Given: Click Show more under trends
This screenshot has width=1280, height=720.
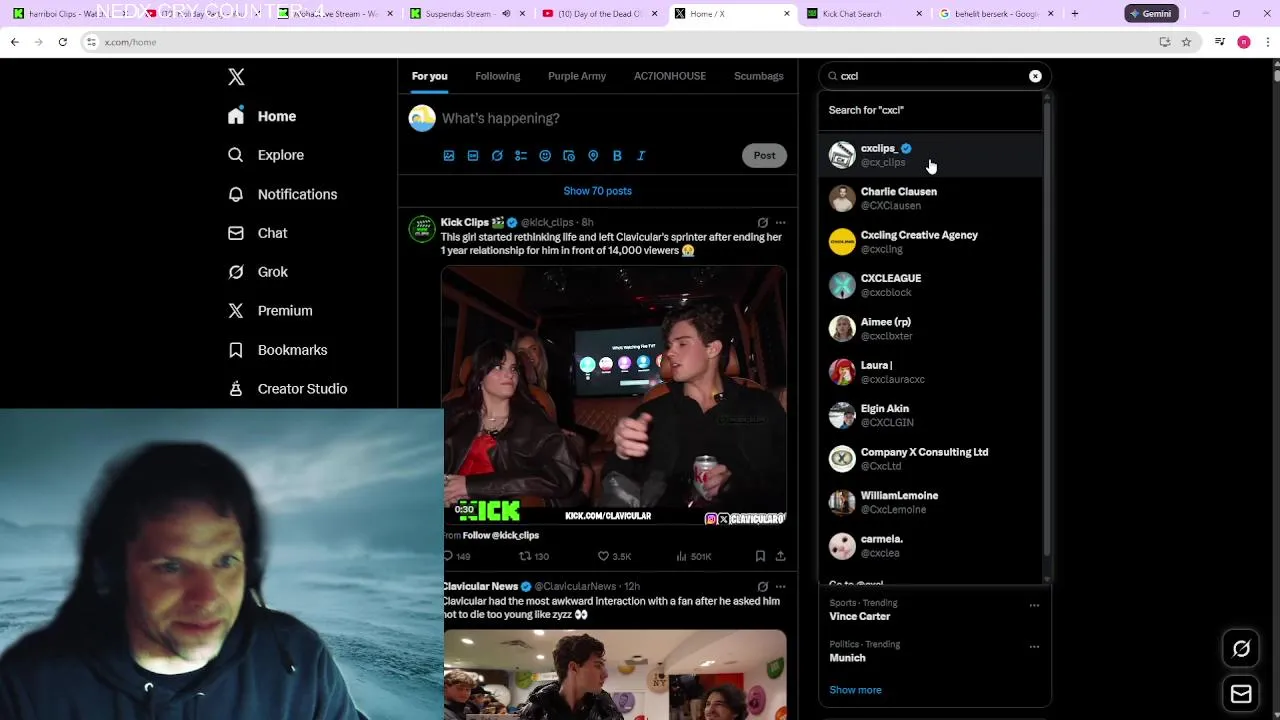Looking at the screenshot, I should point(855,690).
